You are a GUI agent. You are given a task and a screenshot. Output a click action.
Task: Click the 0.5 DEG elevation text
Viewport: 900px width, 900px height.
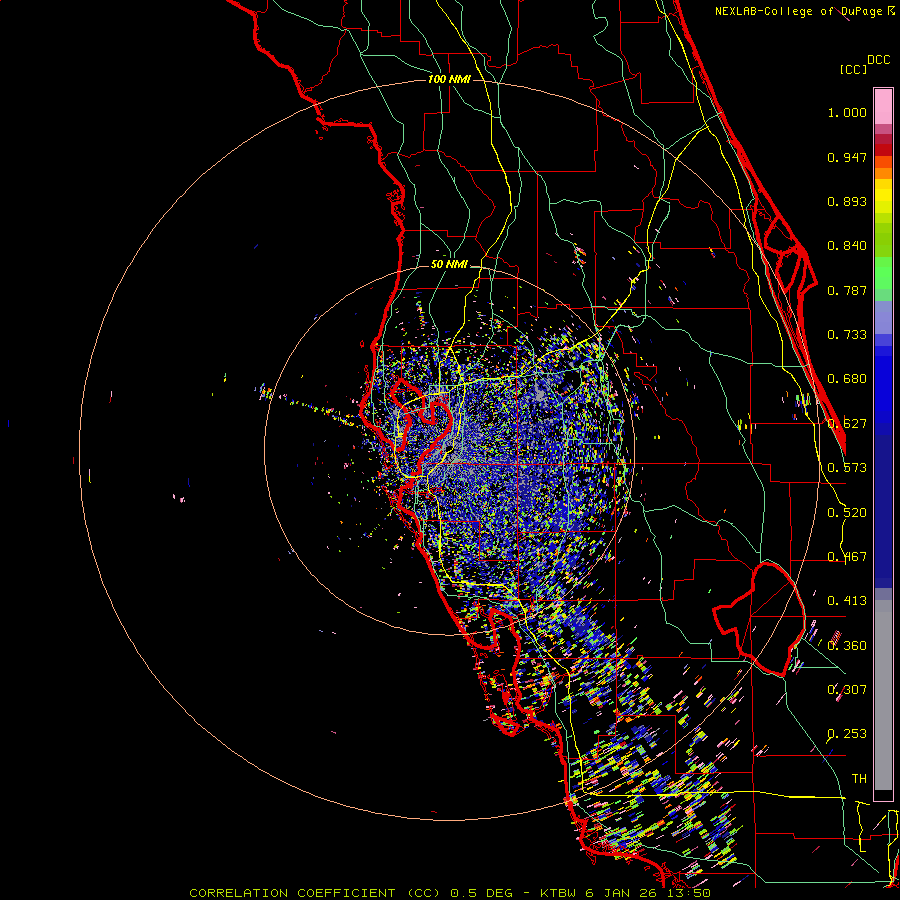click(481, 893)
